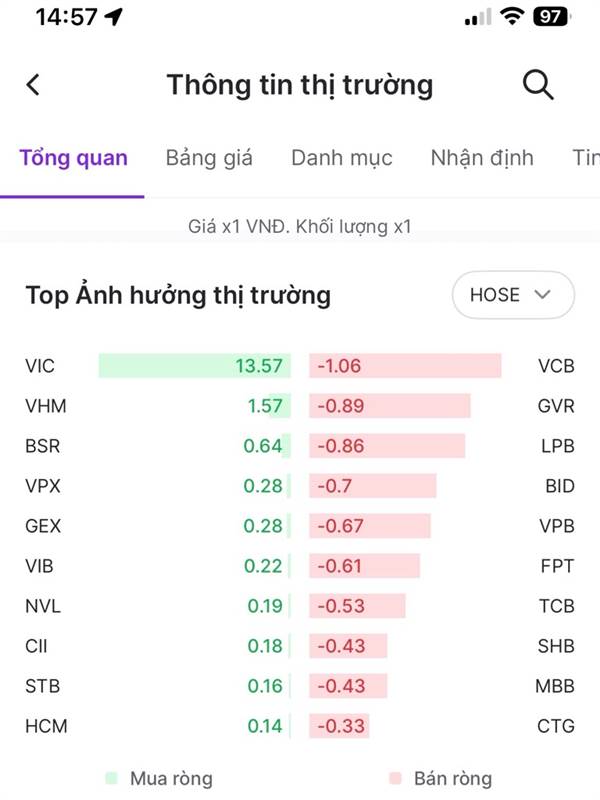This screenshot has width=600, height=800.
Task: Tap the location arrow beside the clock
Action: pyautogui.click(x=114, y=17)
